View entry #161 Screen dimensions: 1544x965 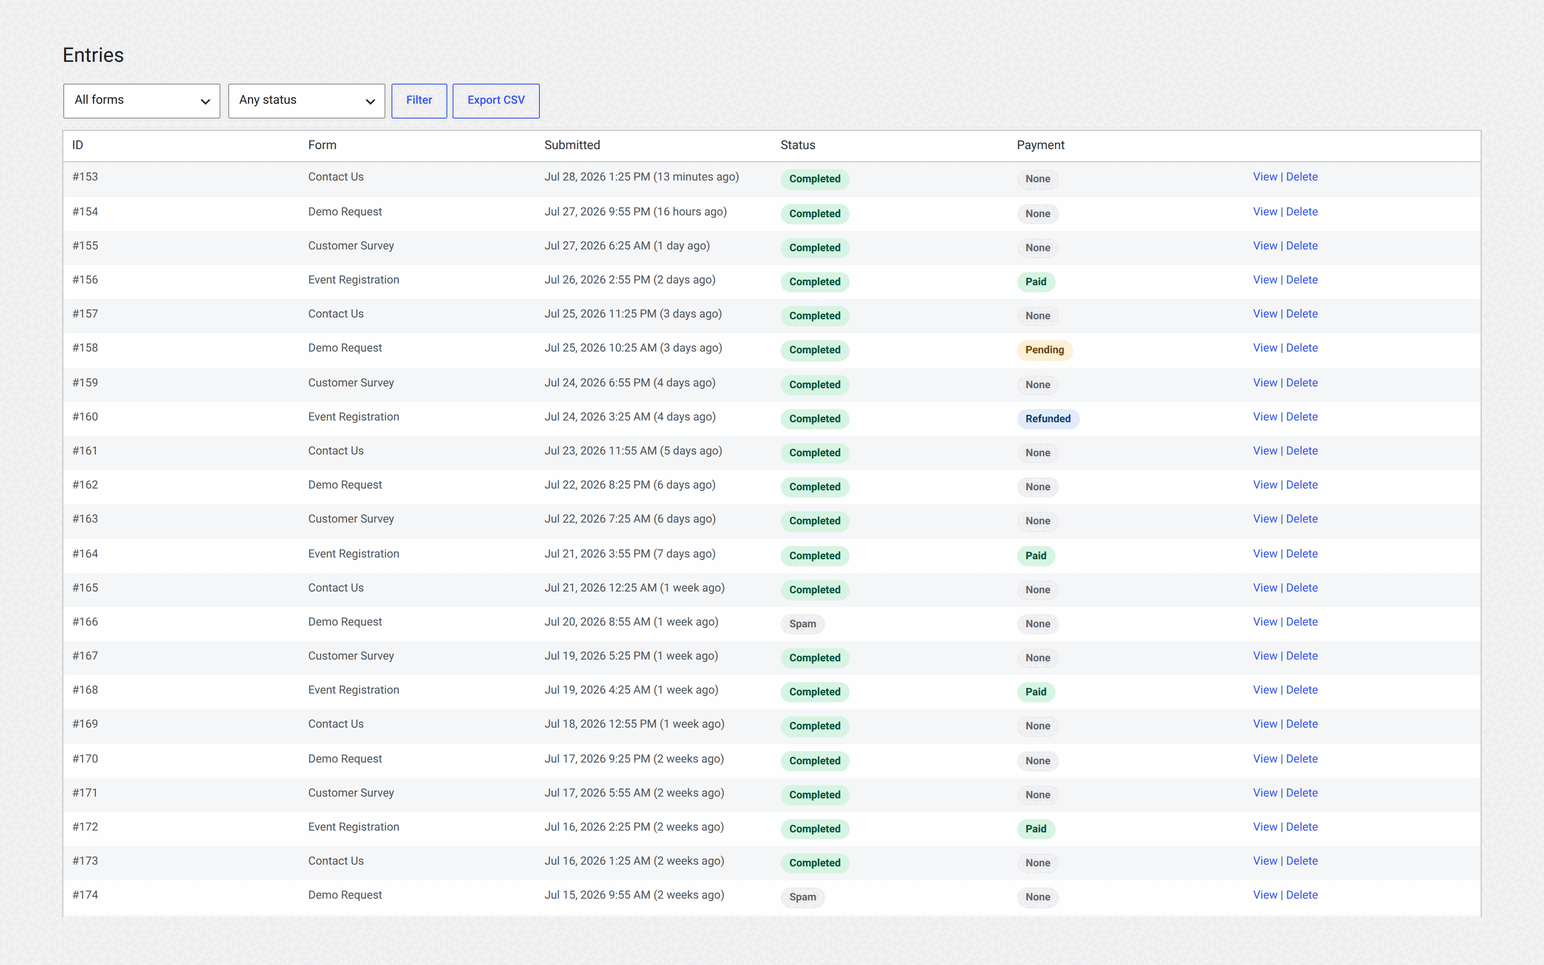point(1265,451)
